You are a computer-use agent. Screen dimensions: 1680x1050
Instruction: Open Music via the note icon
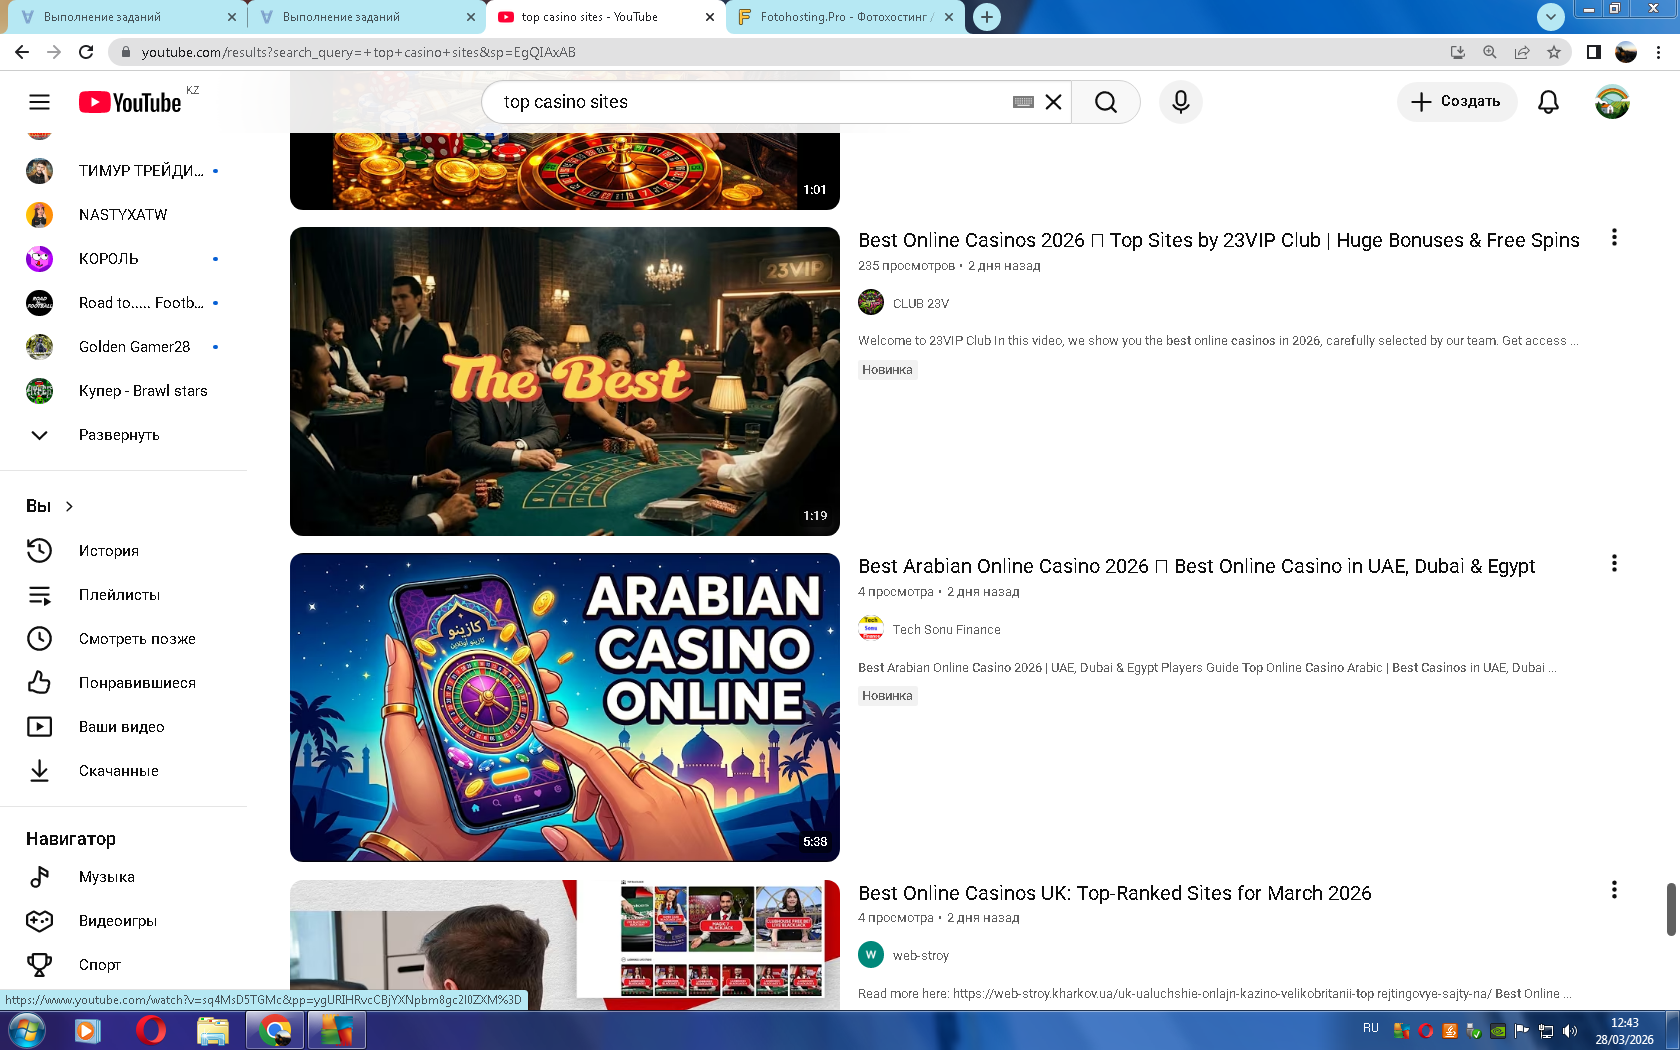[x=39, y=877]
